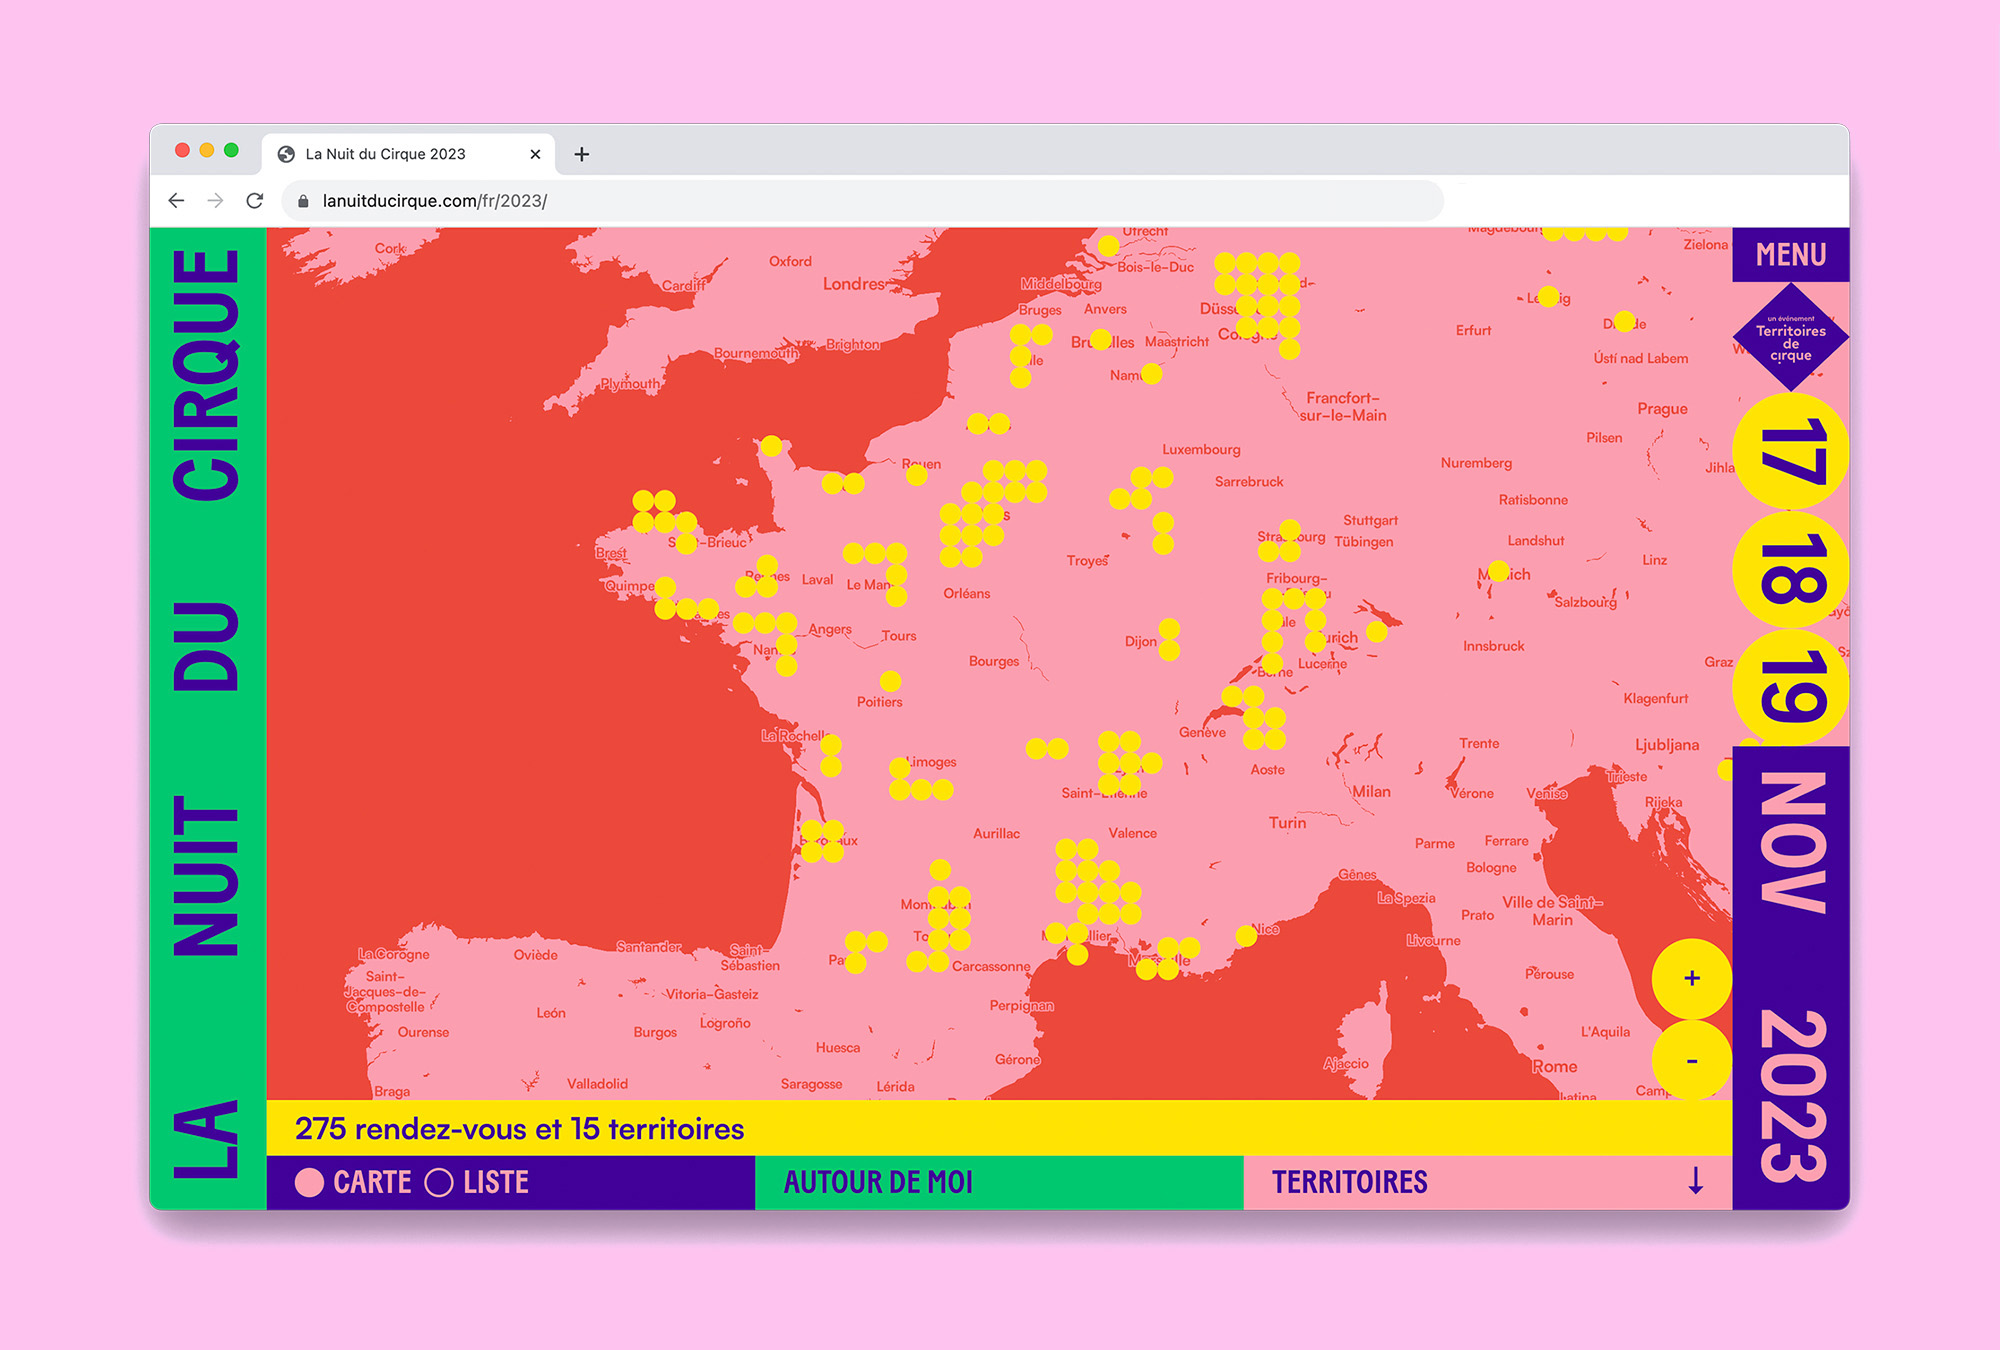Click the yellow macOS minimize window button
The height and width of the screenshot is (1350, 2000).
(x=207, y=150)
